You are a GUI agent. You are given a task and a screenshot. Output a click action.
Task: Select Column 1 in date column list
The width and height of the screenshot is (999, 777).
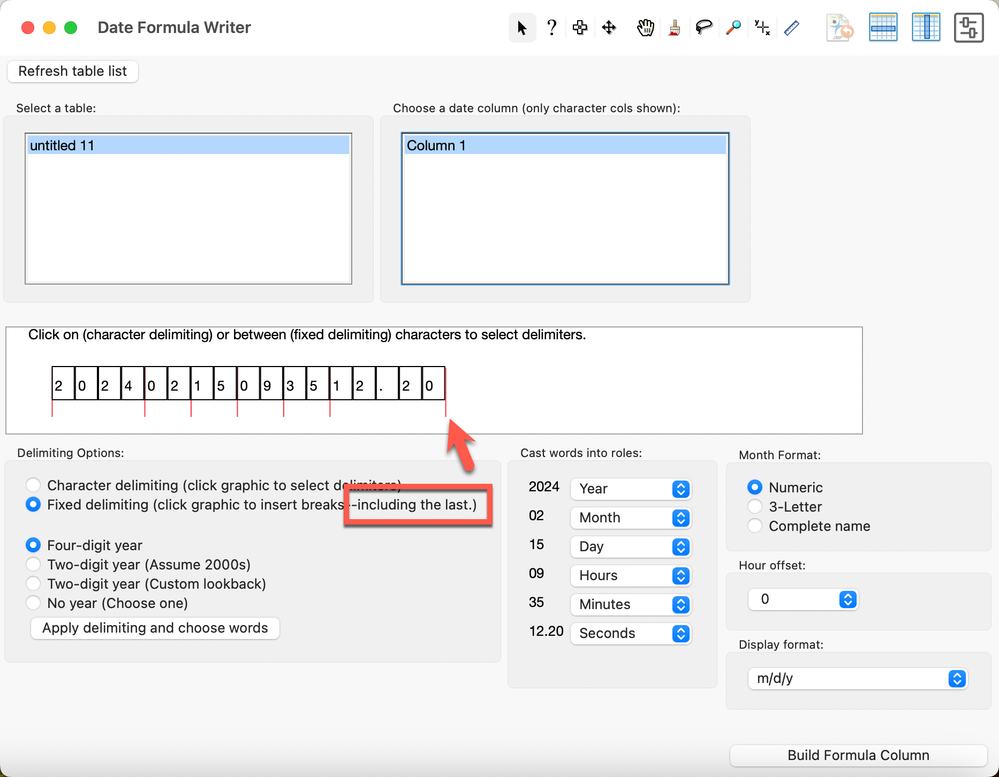click(565, 145)
